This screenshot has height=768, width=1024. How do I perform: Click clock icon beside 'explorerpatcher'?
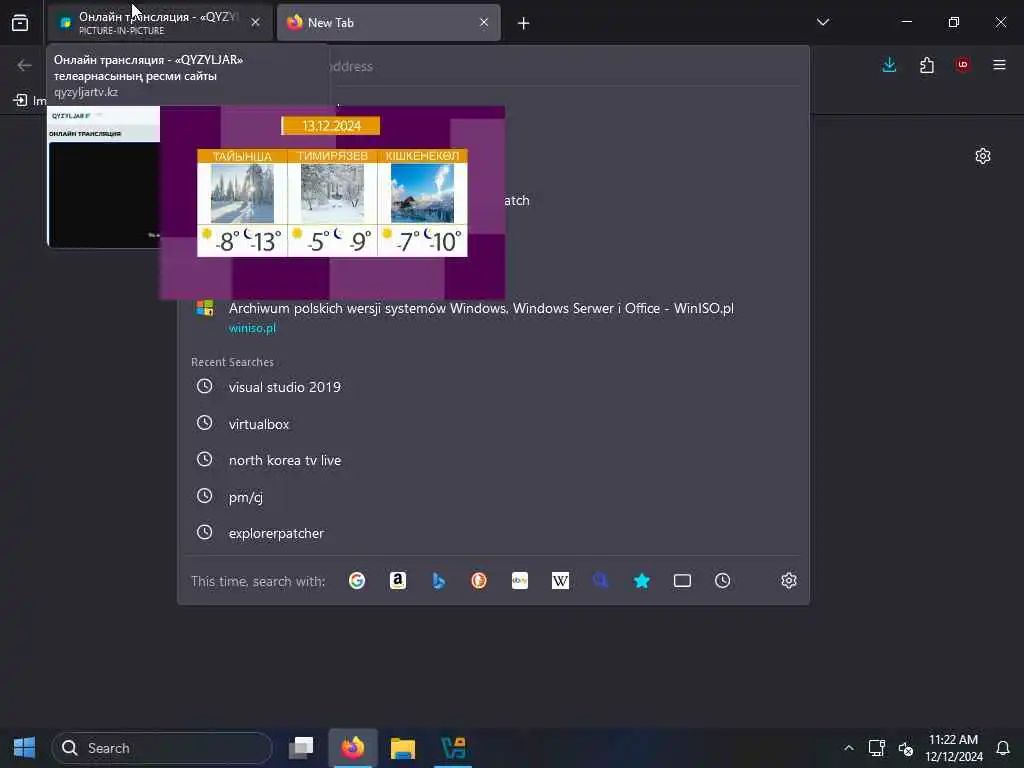204,532
